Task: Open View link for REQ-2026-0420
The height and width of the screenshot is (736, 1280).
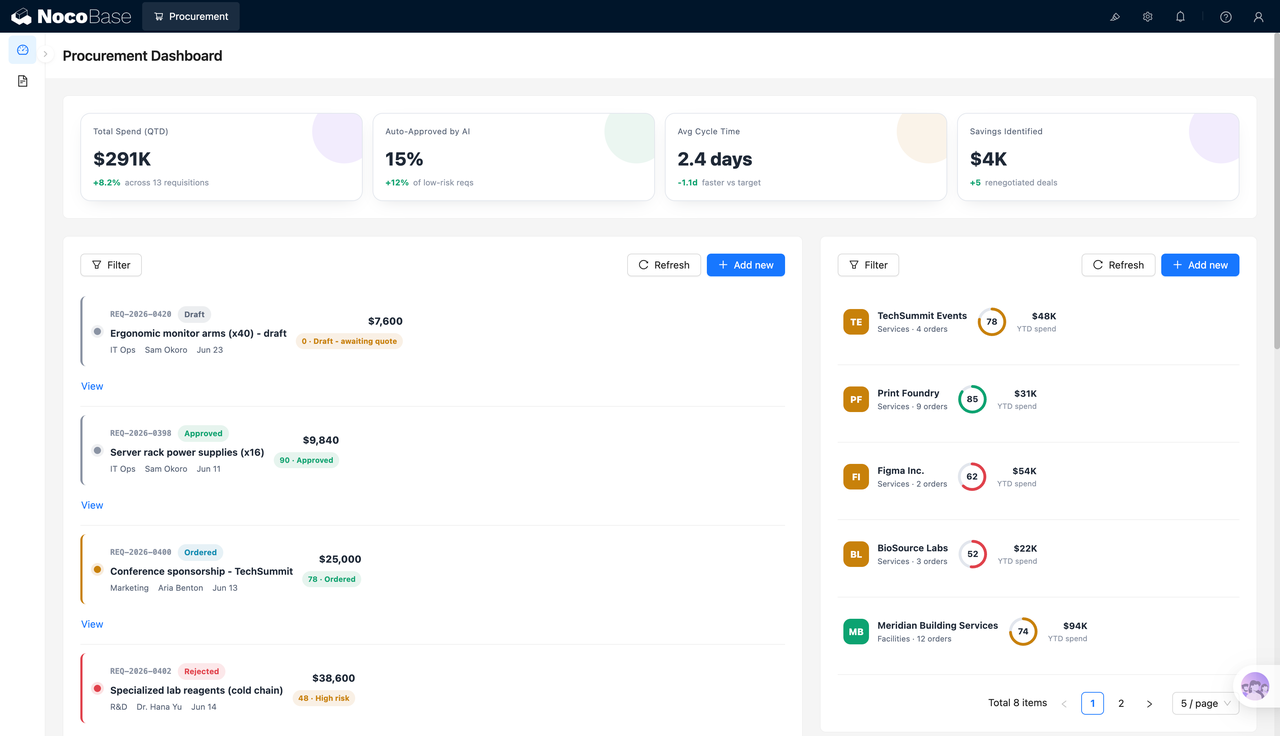Action: (x=92, y=386)
